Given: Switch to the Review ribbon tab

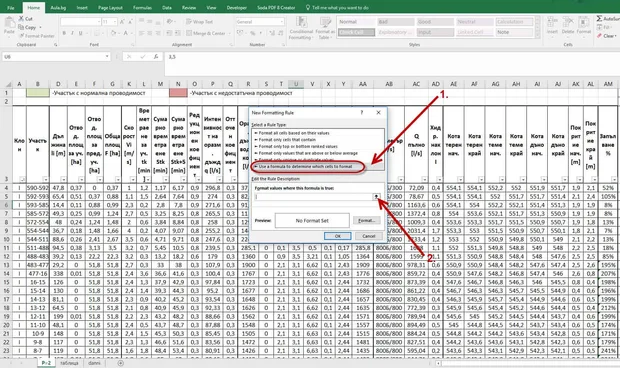Looking at the screenshot, I should point(189,8).
